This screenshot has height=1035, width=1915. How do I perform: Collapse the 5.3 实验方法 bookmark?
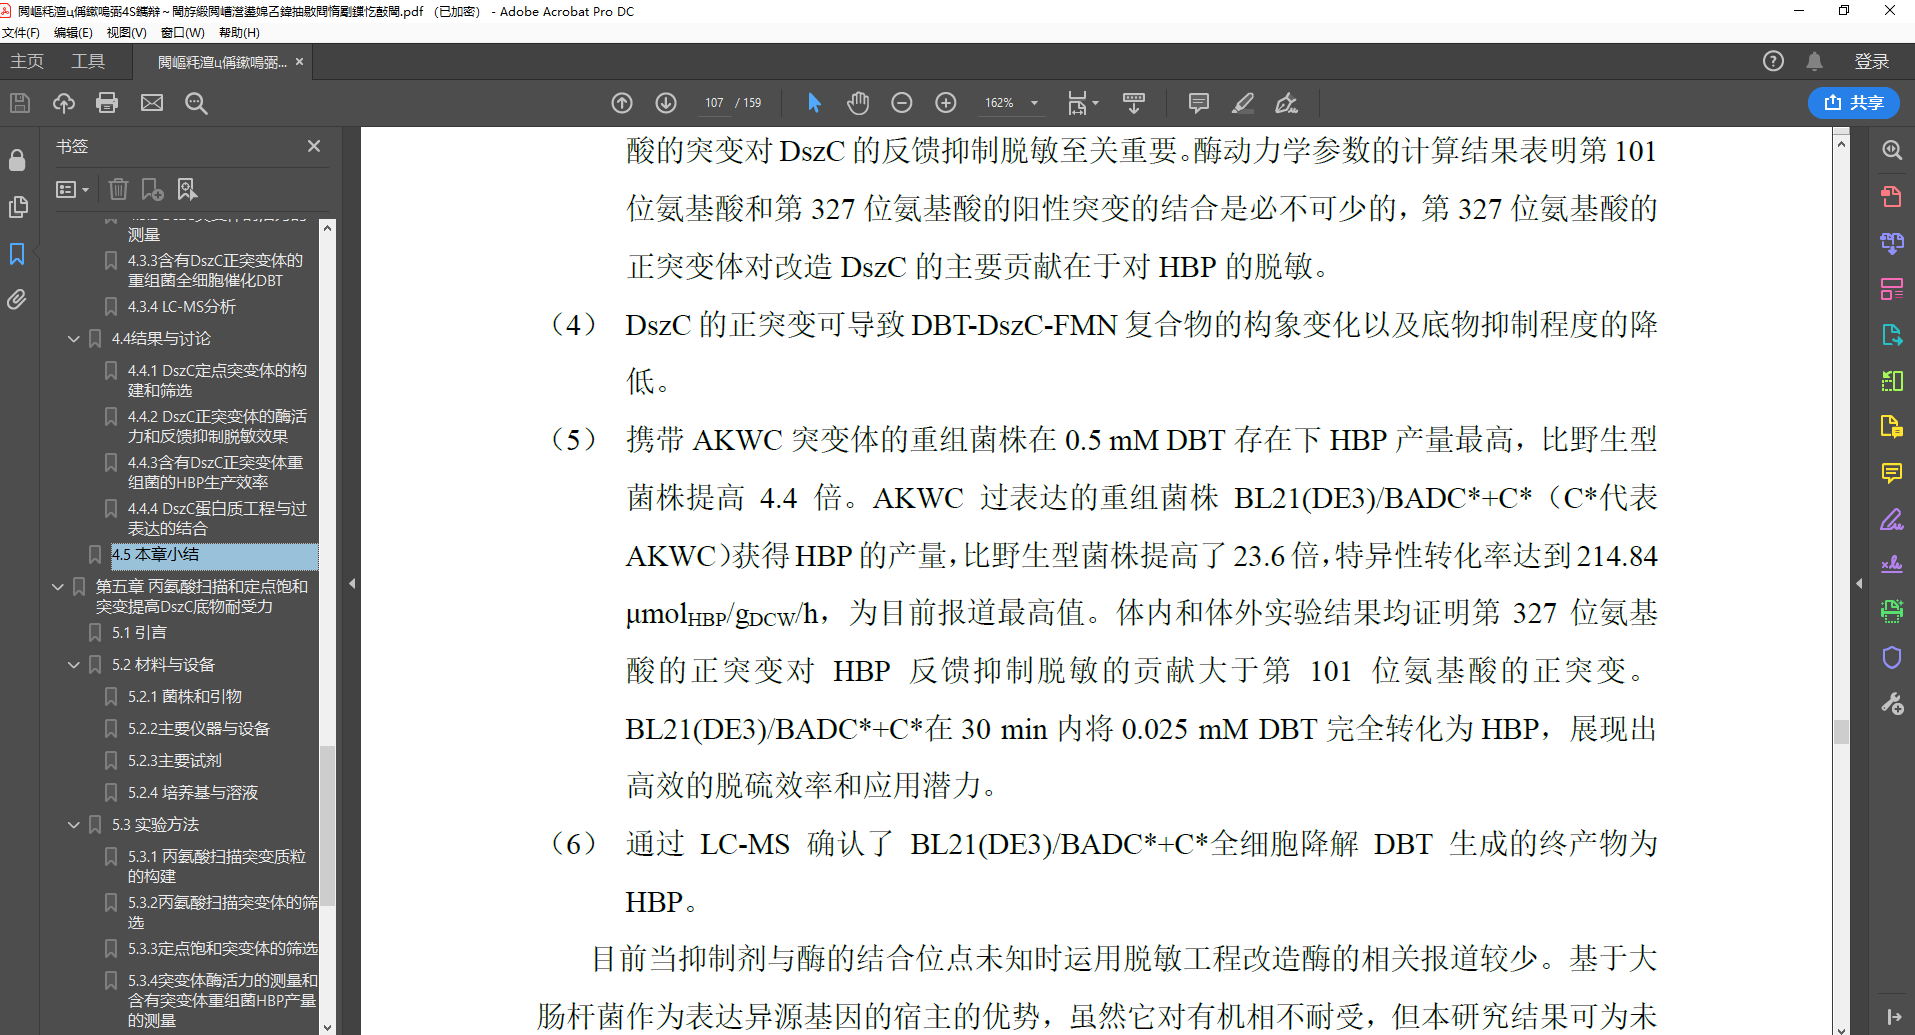[73, 825]
